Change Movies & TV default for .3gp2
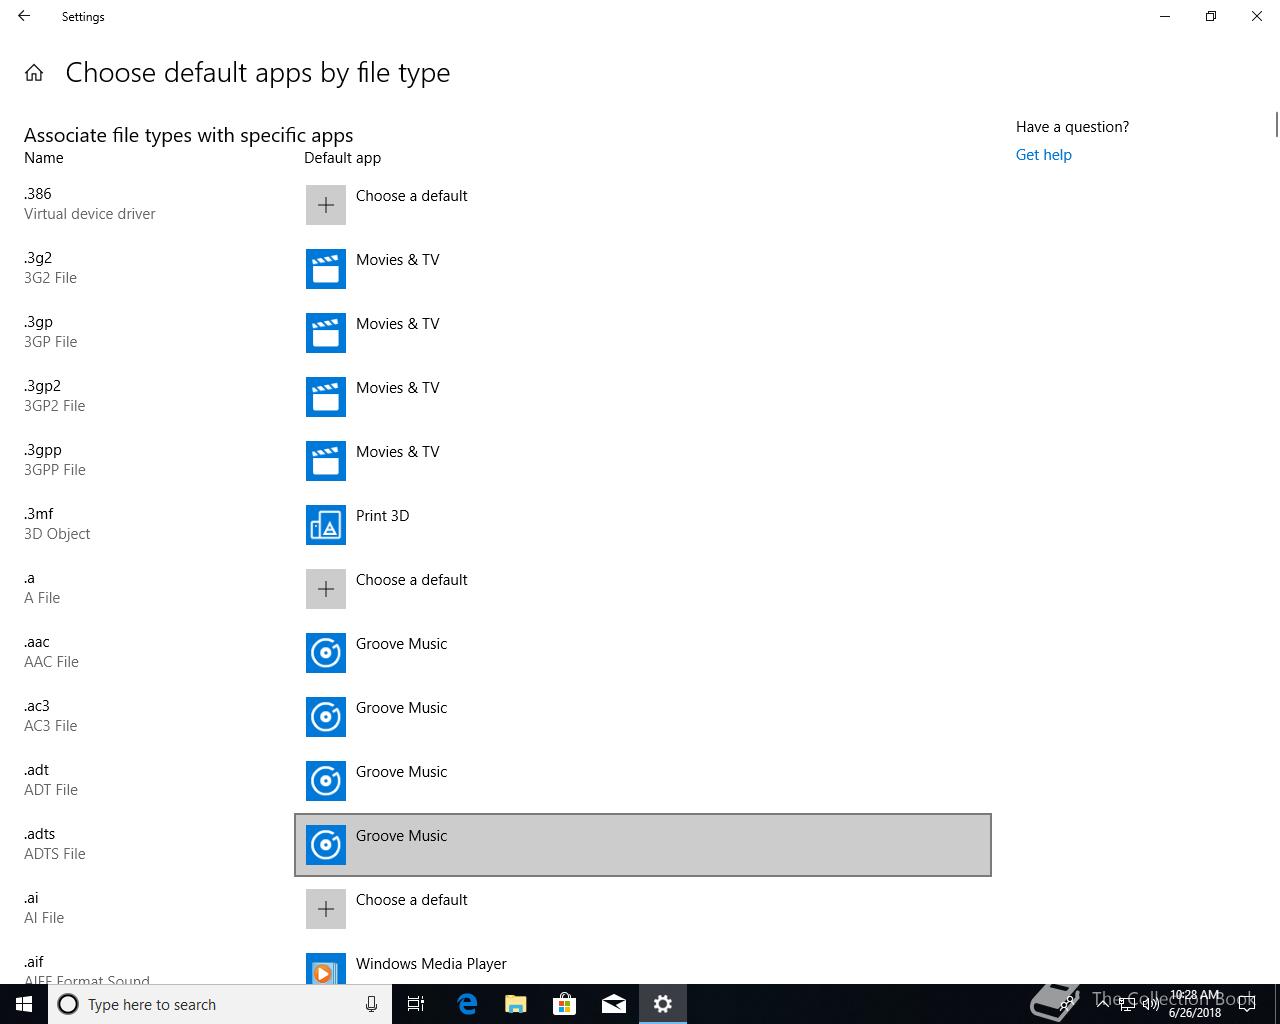Image resolution: width=1280 pixels, height=1024 pixels. click(x=643, y=397)
